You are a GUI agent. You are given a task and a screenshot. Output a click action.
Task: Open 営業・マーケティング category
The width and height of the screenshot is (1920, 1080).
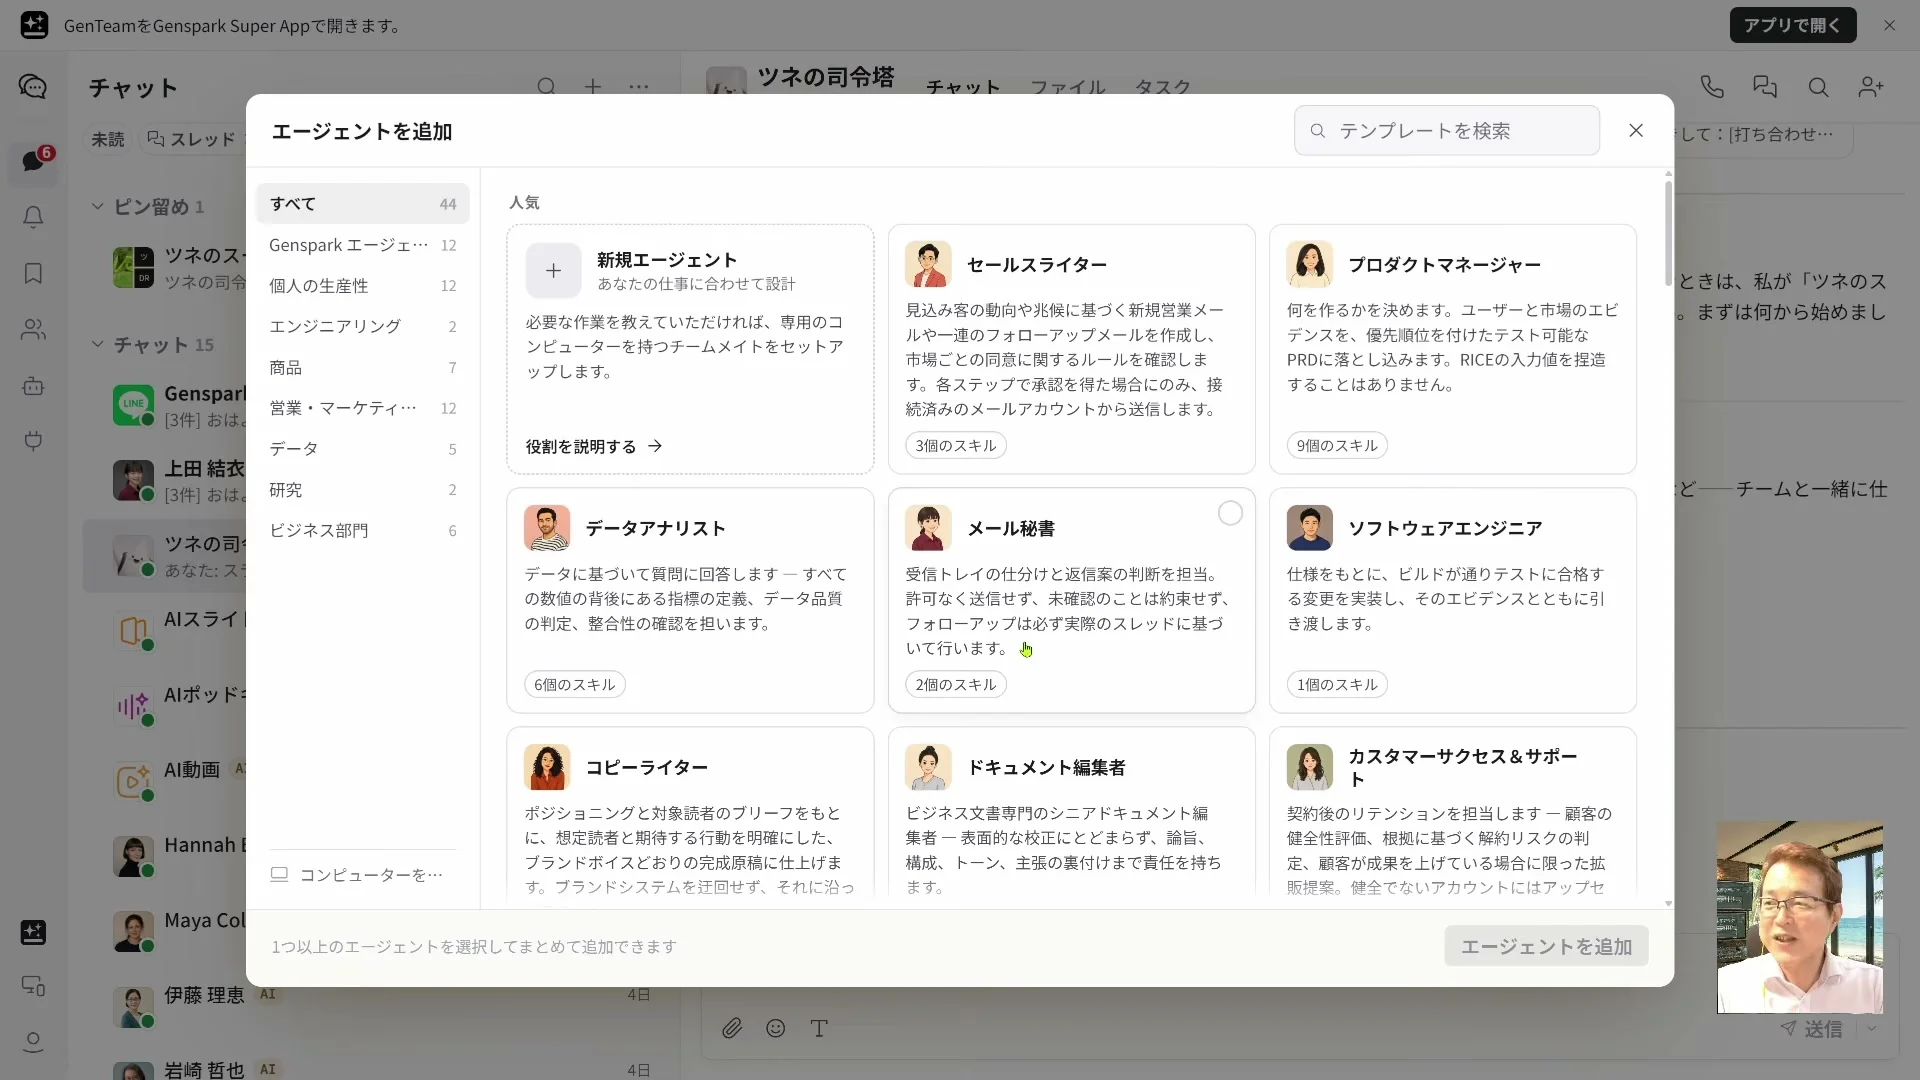click(x=362, y=408)
